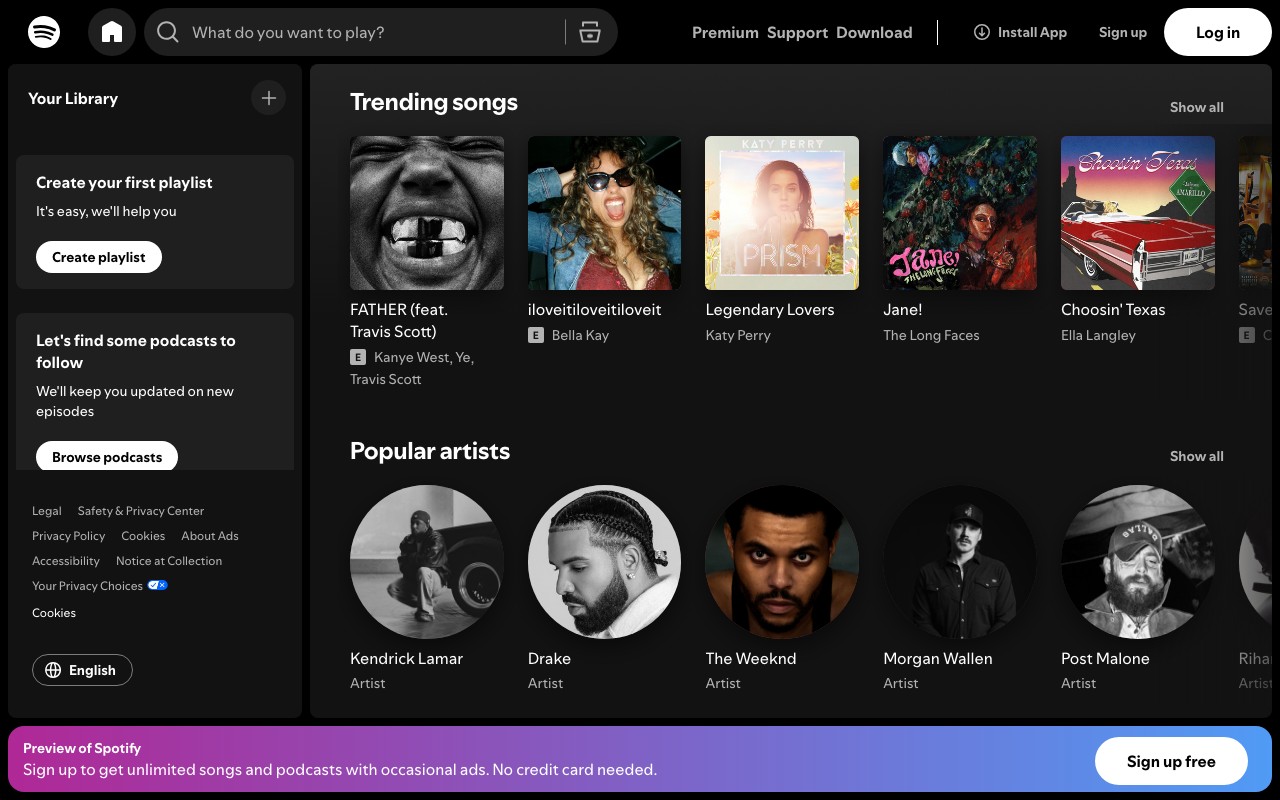Click the search input field
The image size is (1280, 800).
coord(350,32)
